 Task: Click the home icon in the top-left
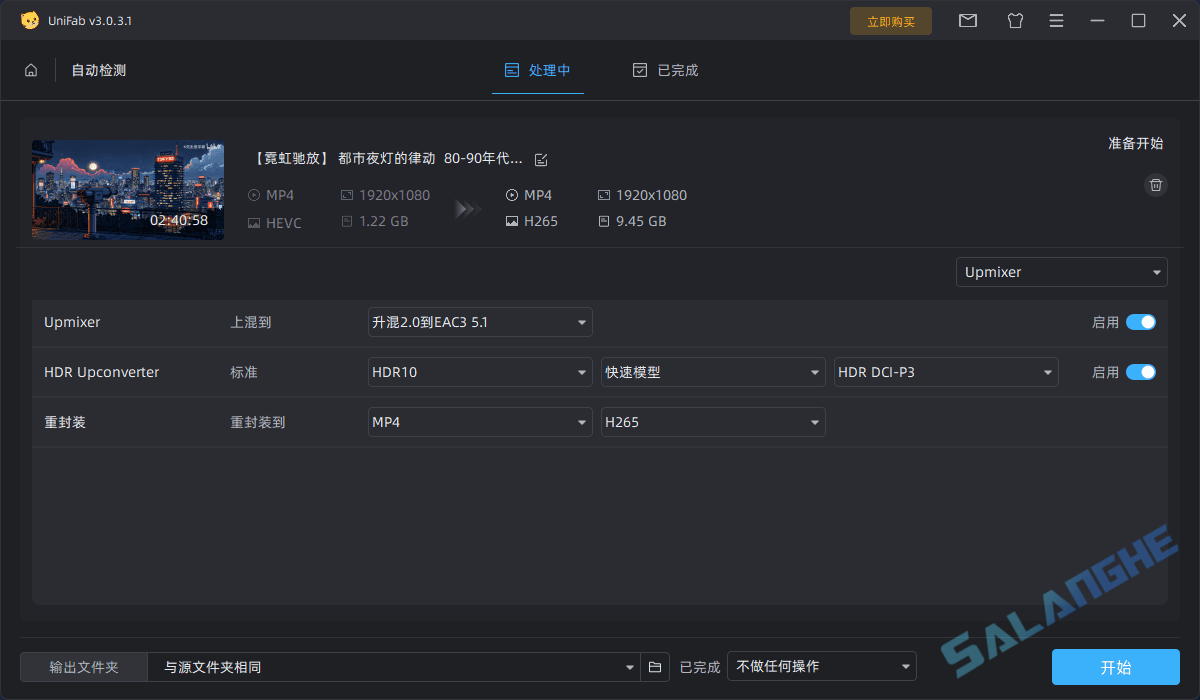tap(31, 70)
